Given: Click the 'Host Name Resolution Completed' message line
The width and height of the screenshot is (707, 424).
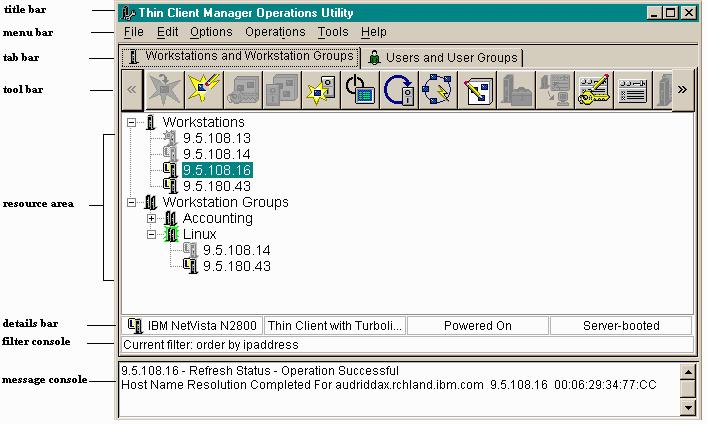Looking at the screenshot, I should (389, 385).
